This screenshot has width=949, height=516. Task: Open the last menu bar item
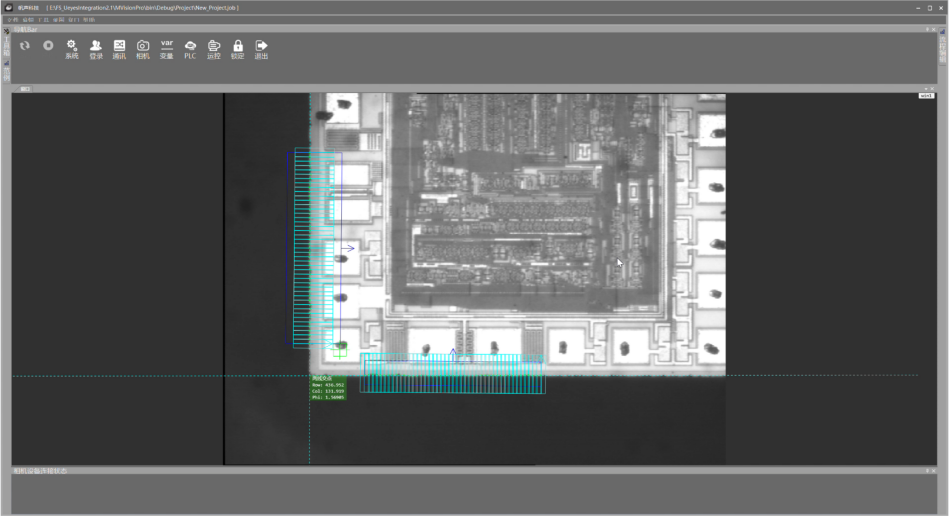coord(89,19)
